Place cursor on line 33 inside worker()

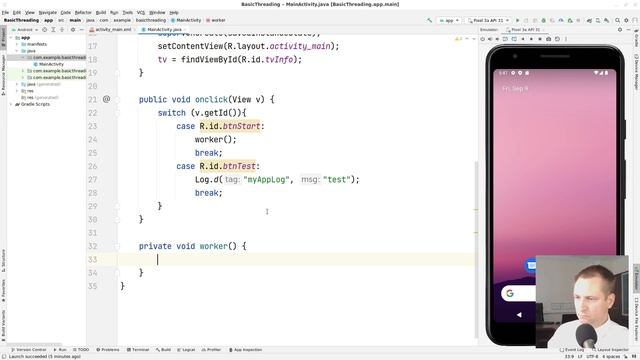point(296,259)
